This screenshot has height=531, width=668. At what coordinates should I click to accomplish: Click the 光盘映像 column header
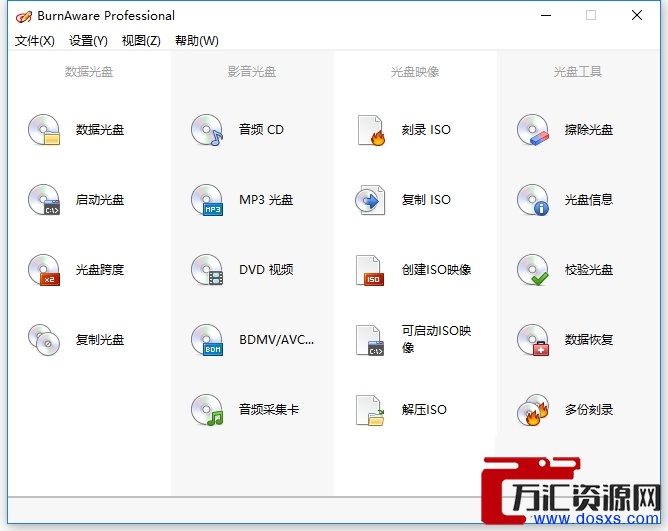point(415,72)
